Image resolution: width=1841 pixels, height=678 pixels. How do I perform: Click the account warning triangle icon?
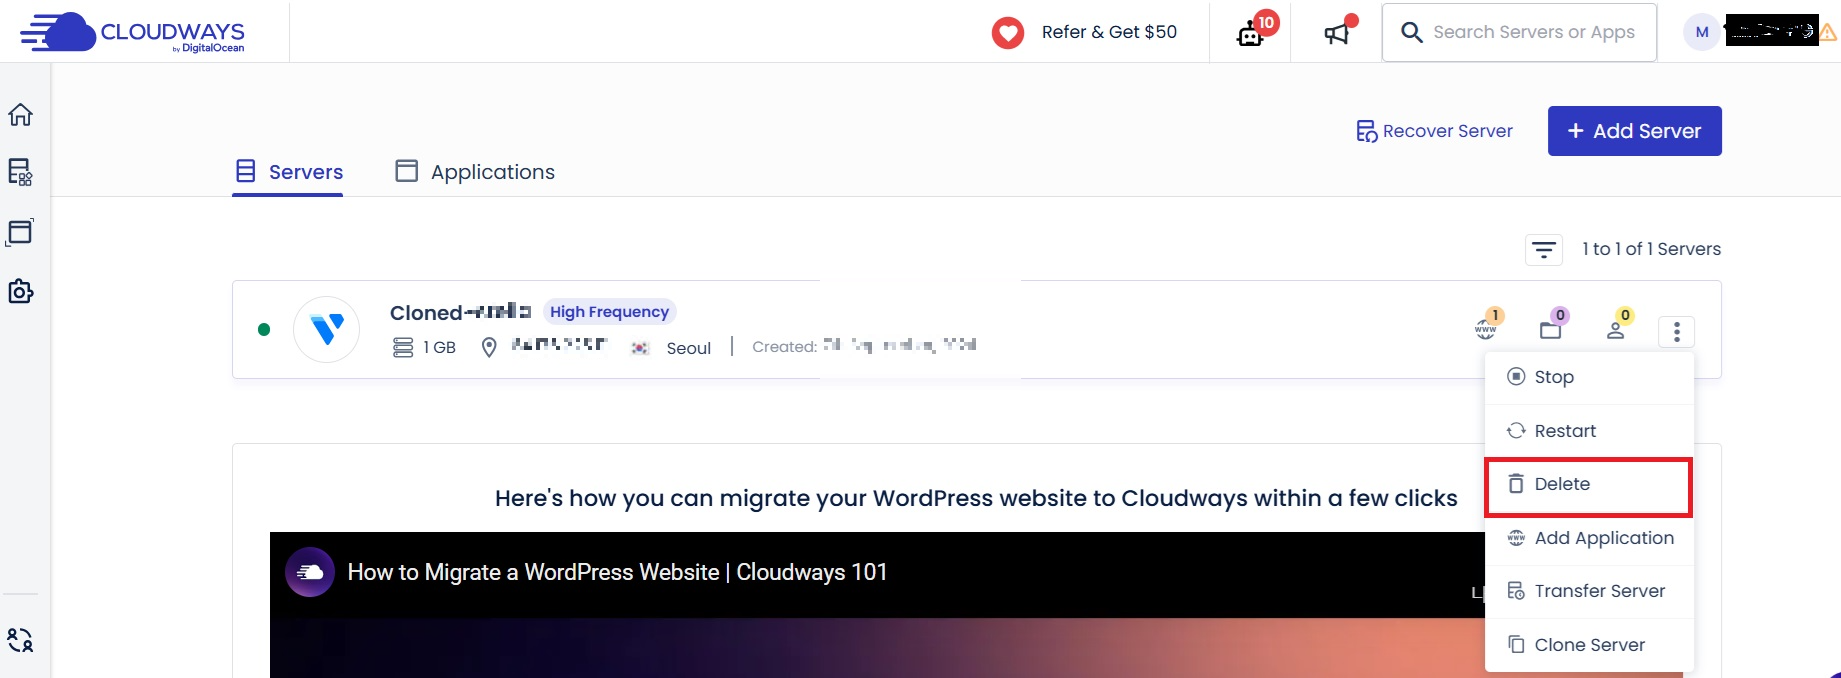coord(1827,32)
